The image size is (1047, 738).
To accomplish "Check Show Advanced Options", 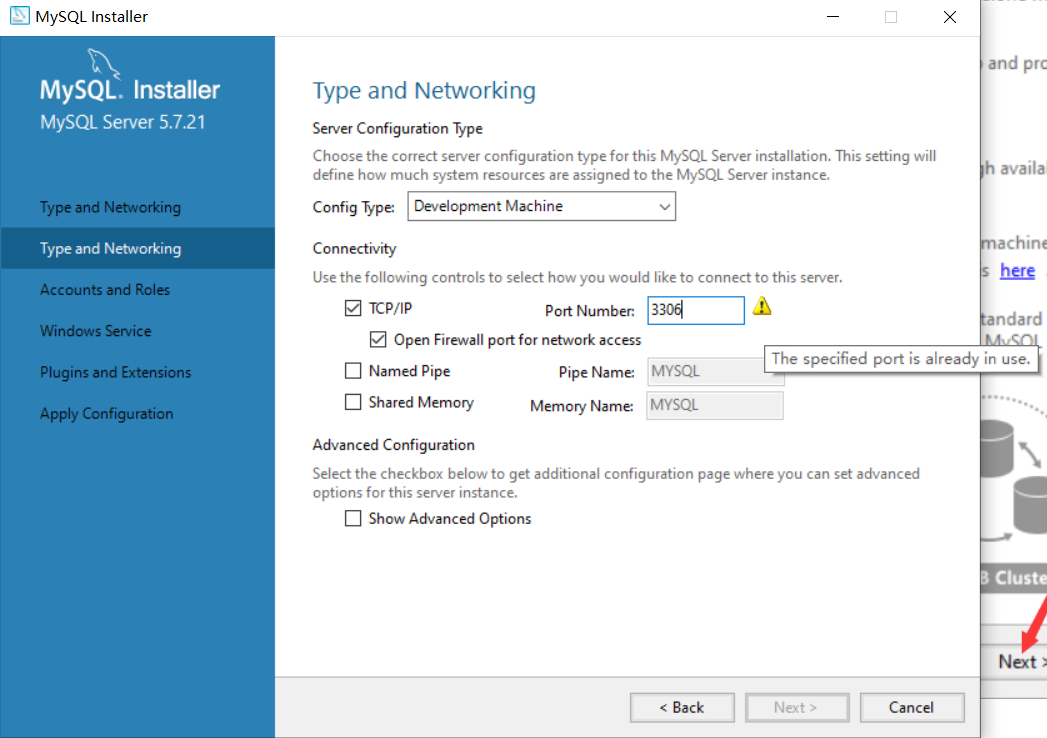I will coord(353,518).
